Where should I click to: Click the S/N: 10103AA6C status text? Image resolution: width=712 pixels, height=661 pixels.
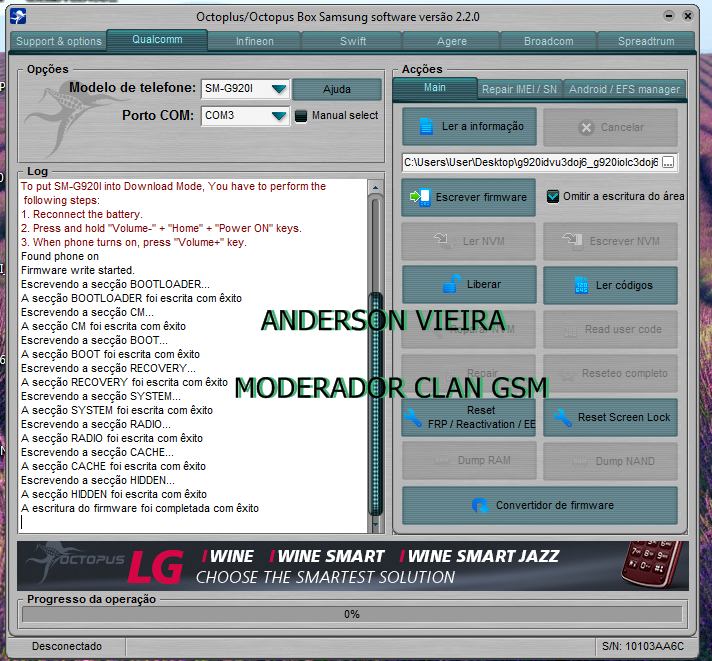[643, 646]
